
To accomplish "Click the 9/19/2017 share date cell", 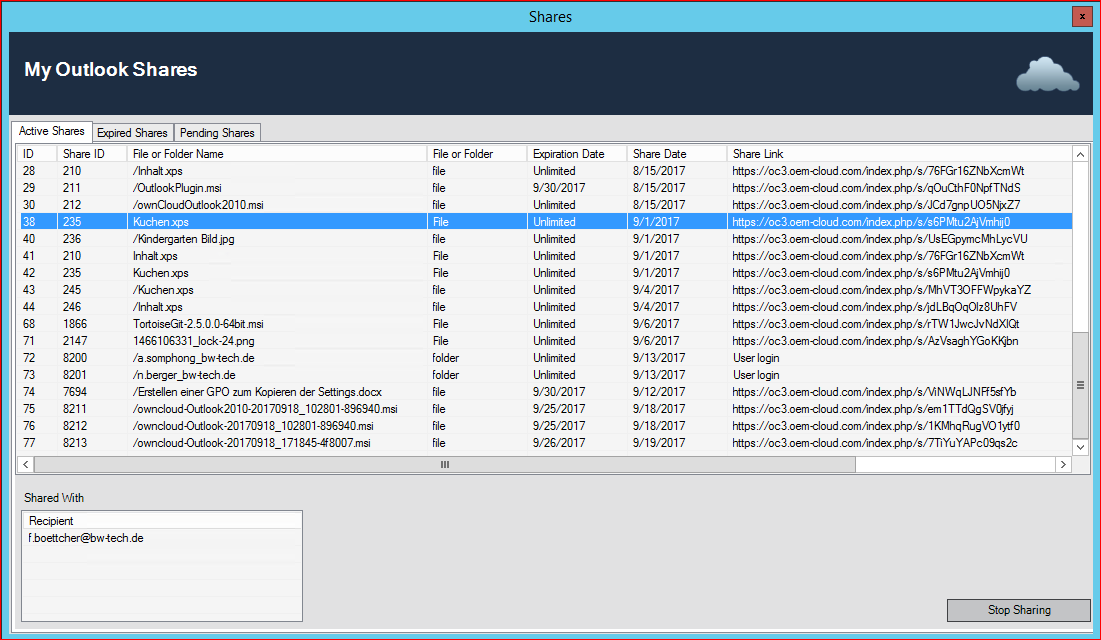I will click(x=659, y=443).
